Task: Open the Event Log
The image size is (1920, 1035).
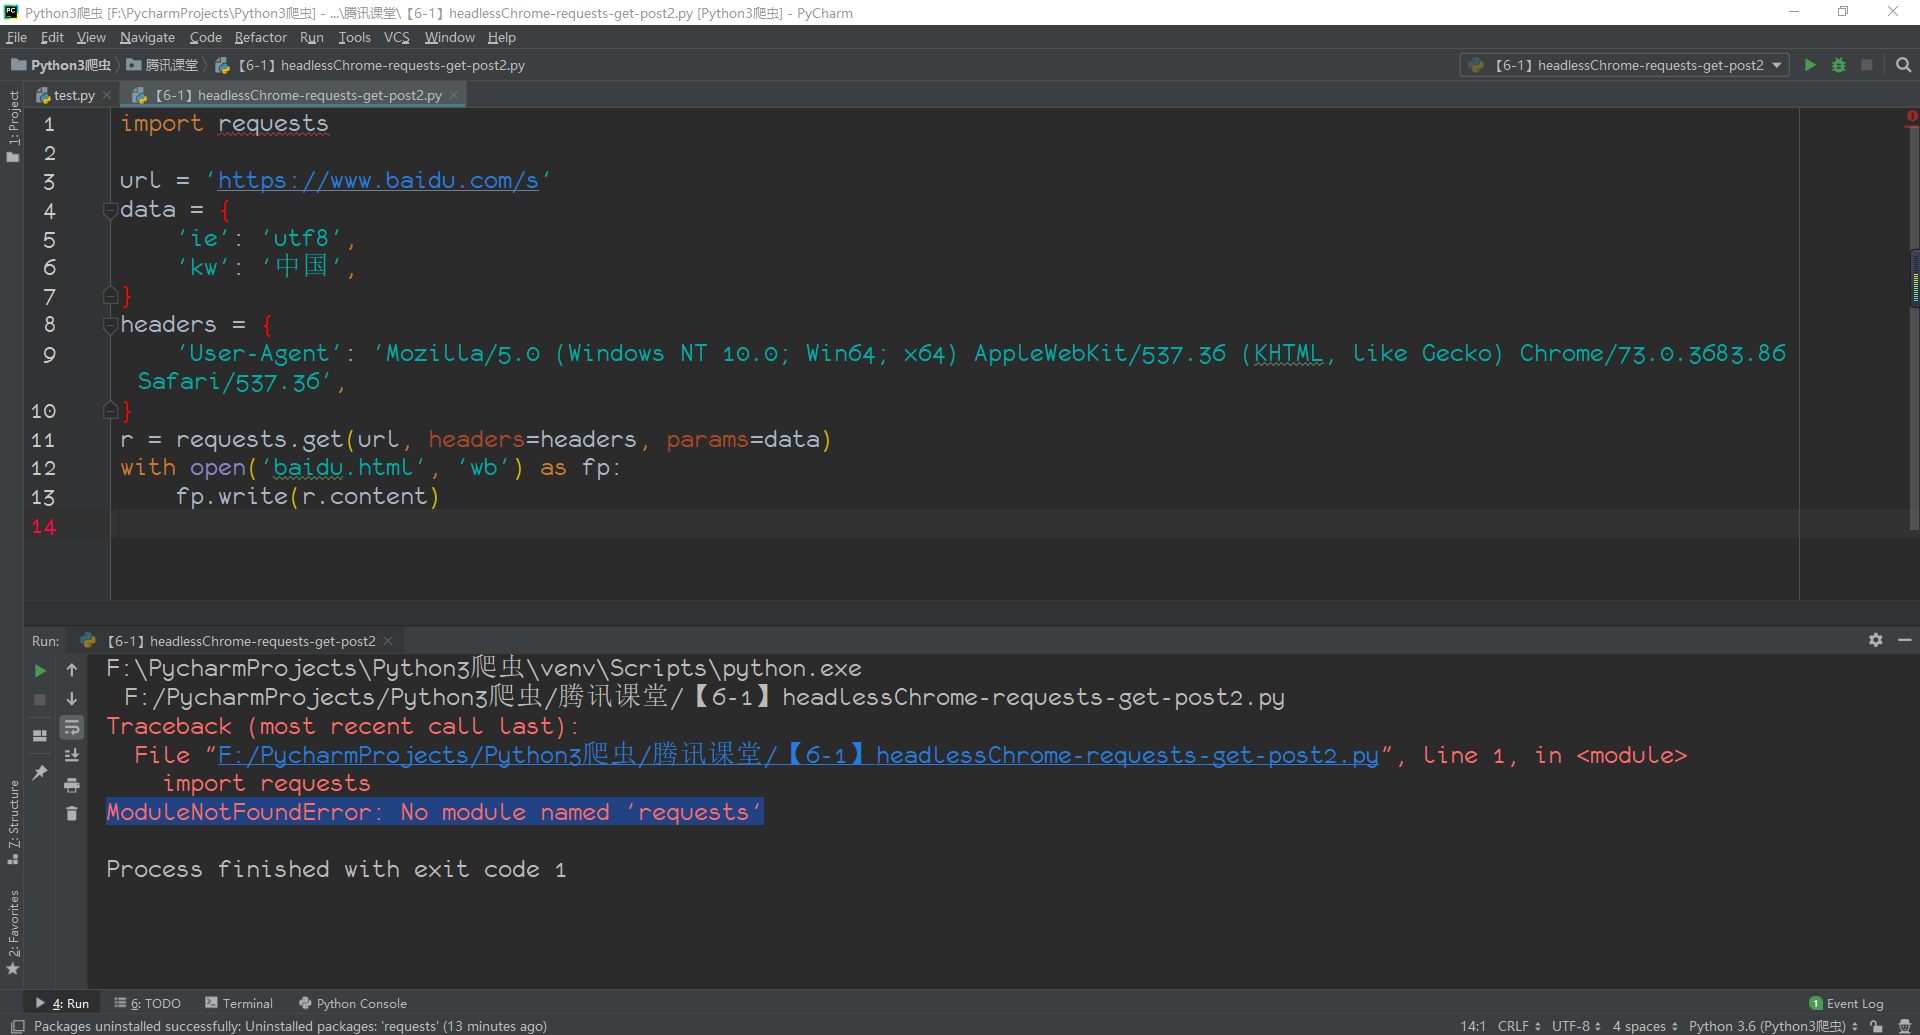Action: point(1846,1003)
